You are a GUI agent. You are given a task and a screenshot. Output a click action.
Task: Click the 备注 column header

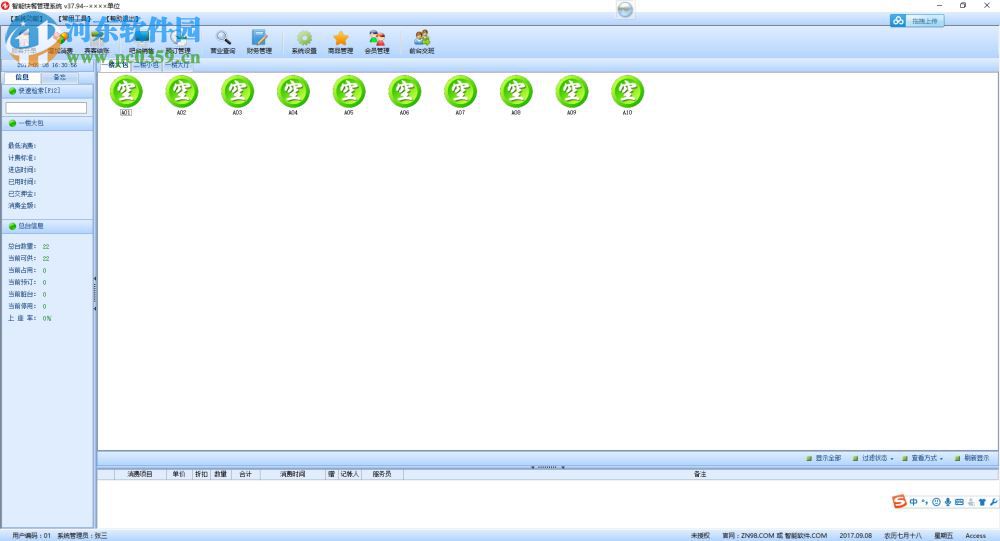(x=700, y=474)
